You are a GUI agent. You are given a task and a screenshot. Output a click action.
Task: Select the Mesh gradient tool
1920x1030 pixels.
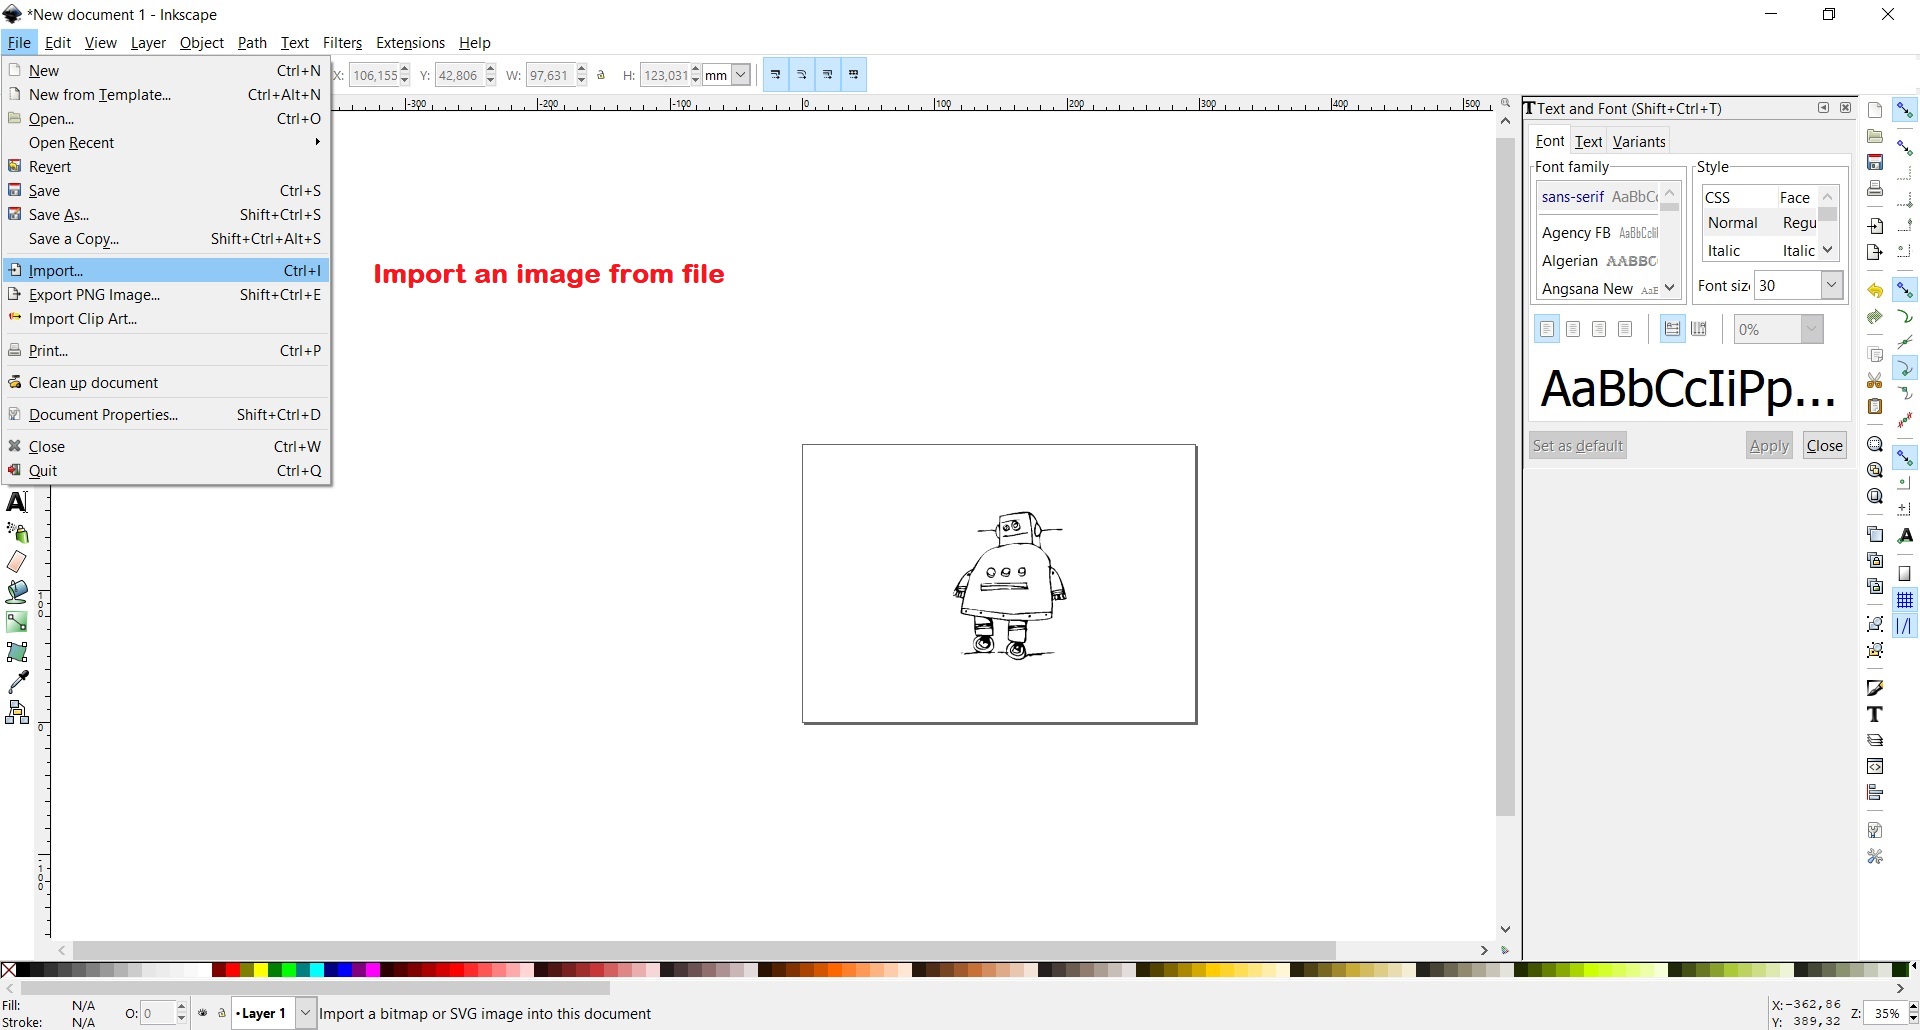[x=17, y=652]
